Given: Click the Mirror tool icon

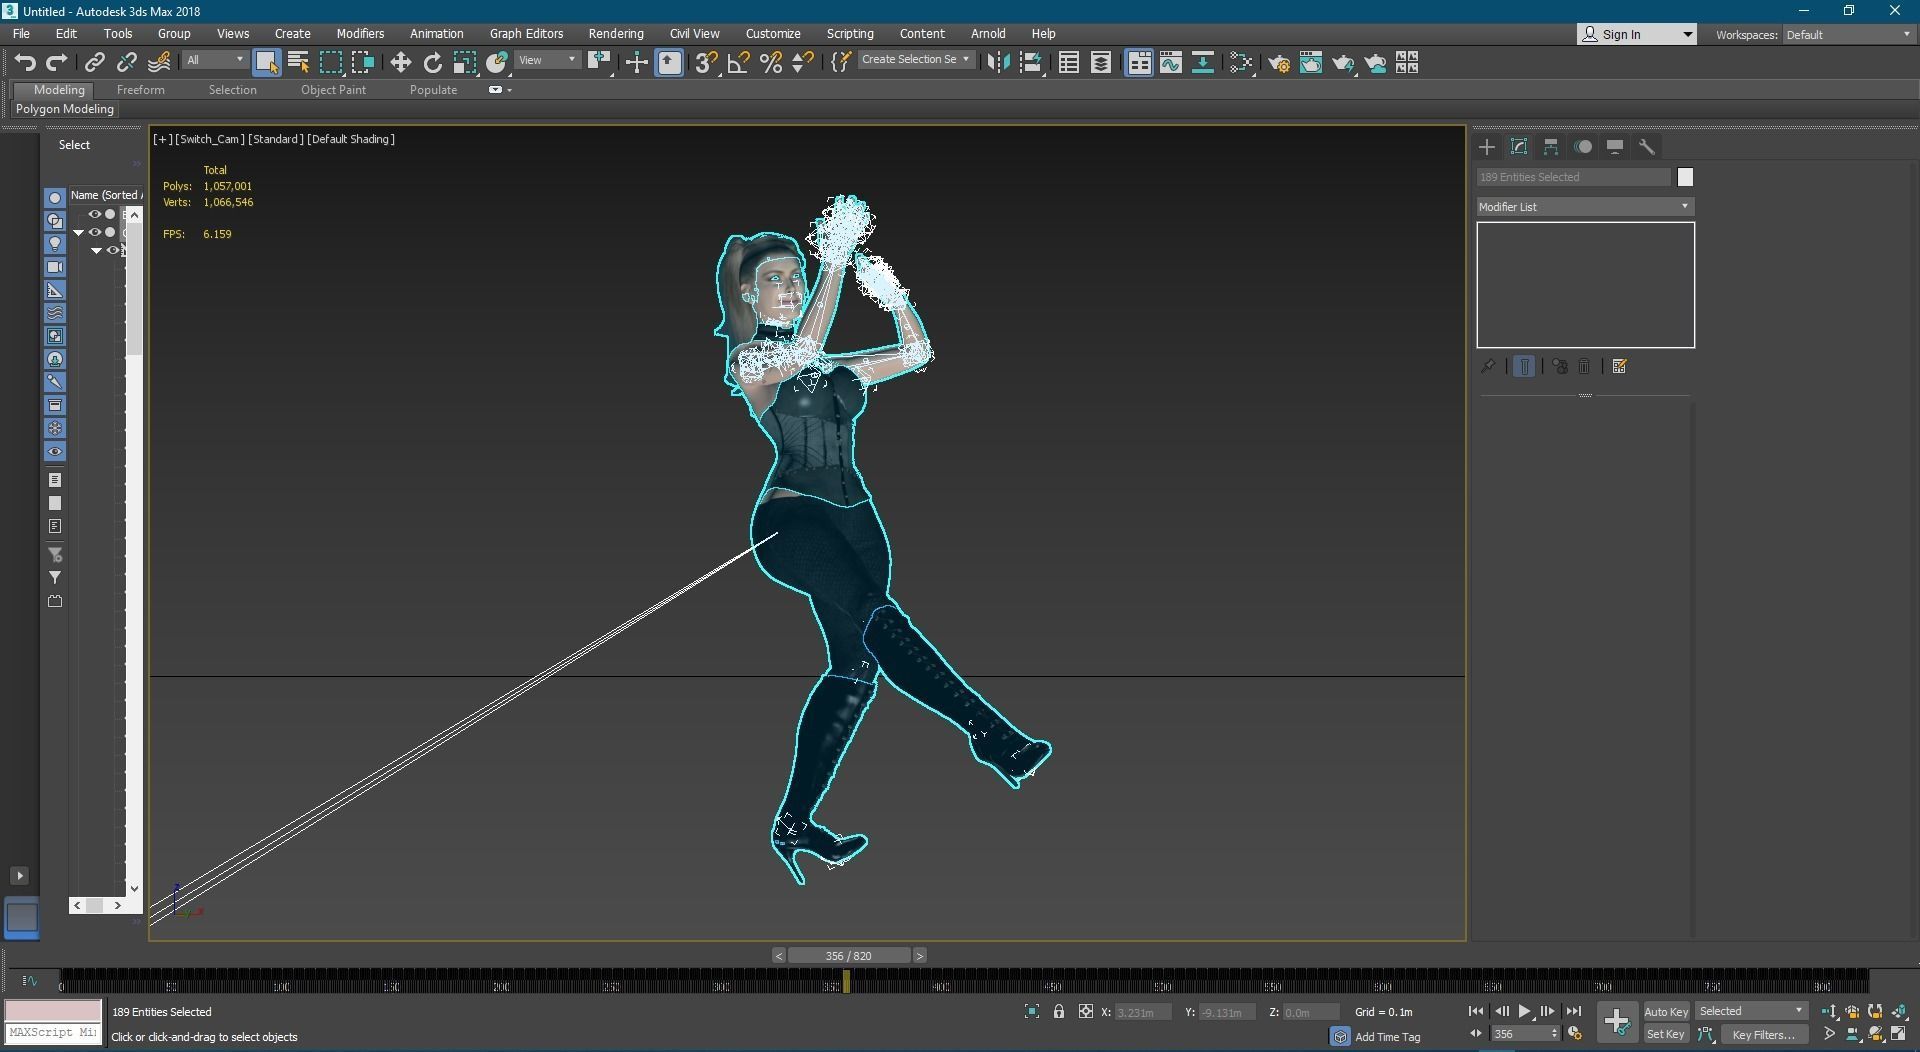Looking at the screenshot, I should [997, 63].
